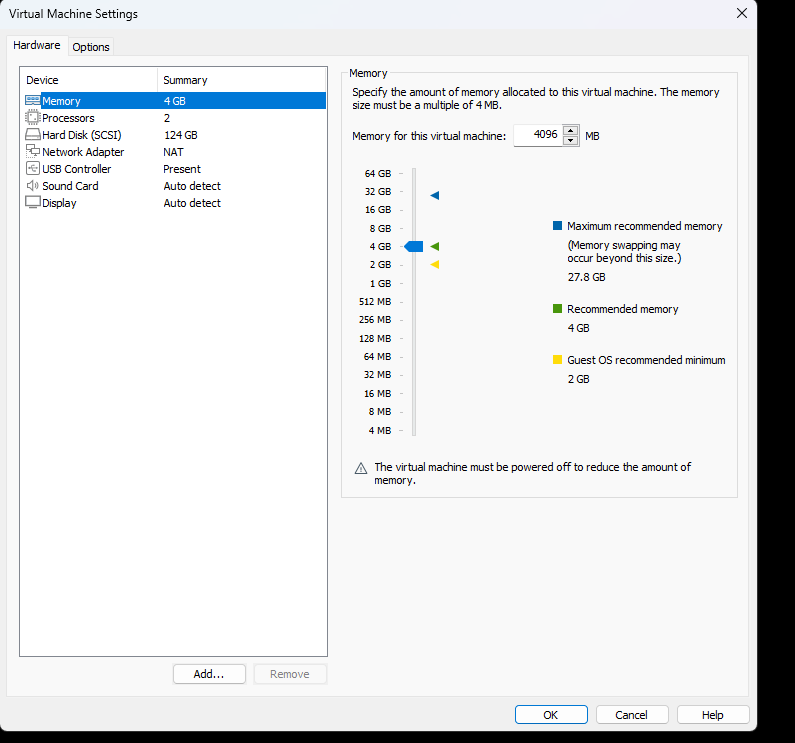Screen dimensions: 795x743
Task: Open Help for virtual machine settings
Action: [x=713, y=715]
